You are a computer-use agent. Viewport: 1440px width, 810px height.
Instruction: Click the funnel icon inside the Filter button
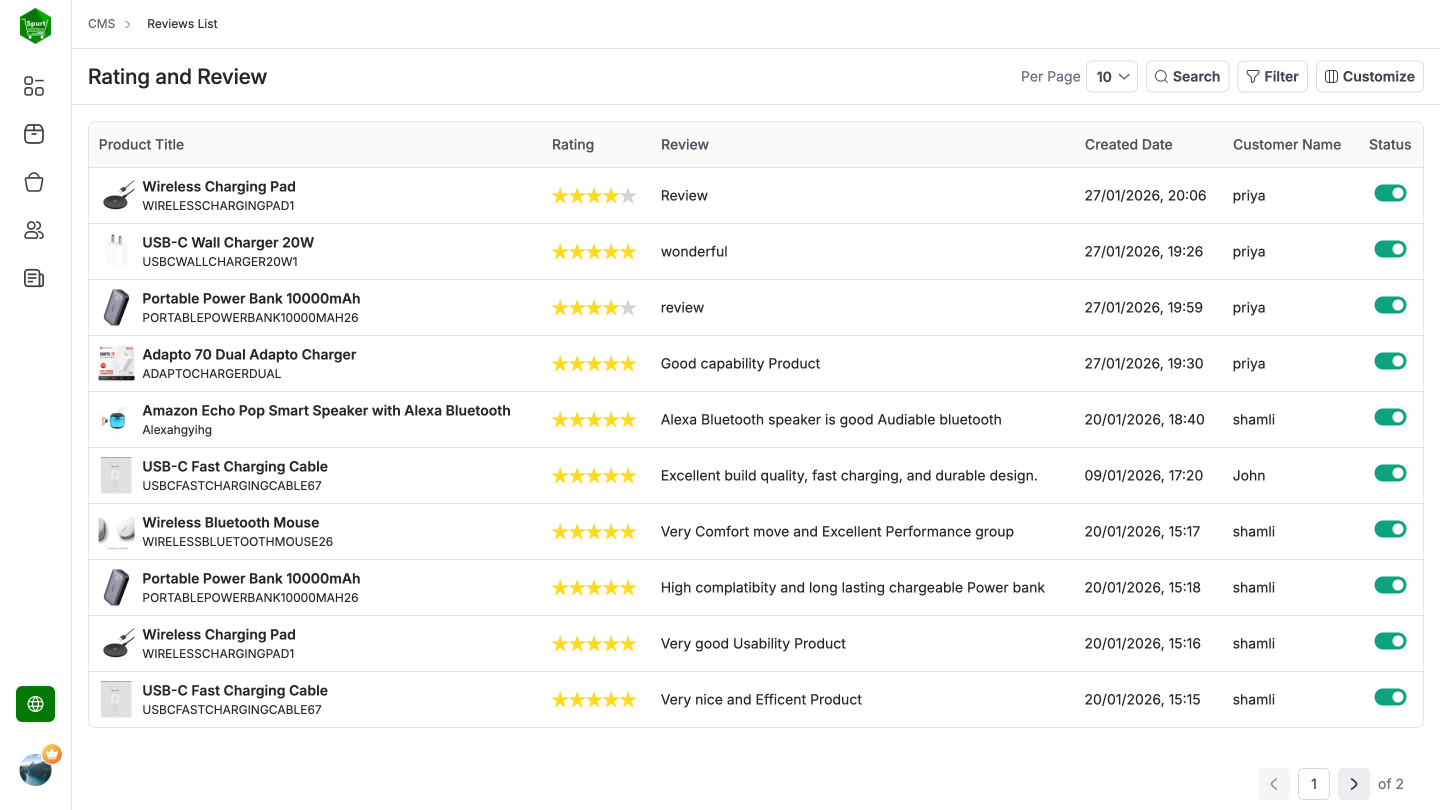(1253, 76)
